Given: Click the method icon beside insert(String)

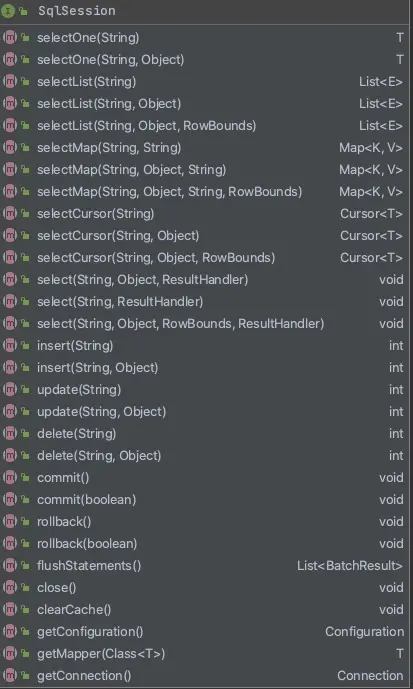Looking at the screenshot, I should 10,346.
